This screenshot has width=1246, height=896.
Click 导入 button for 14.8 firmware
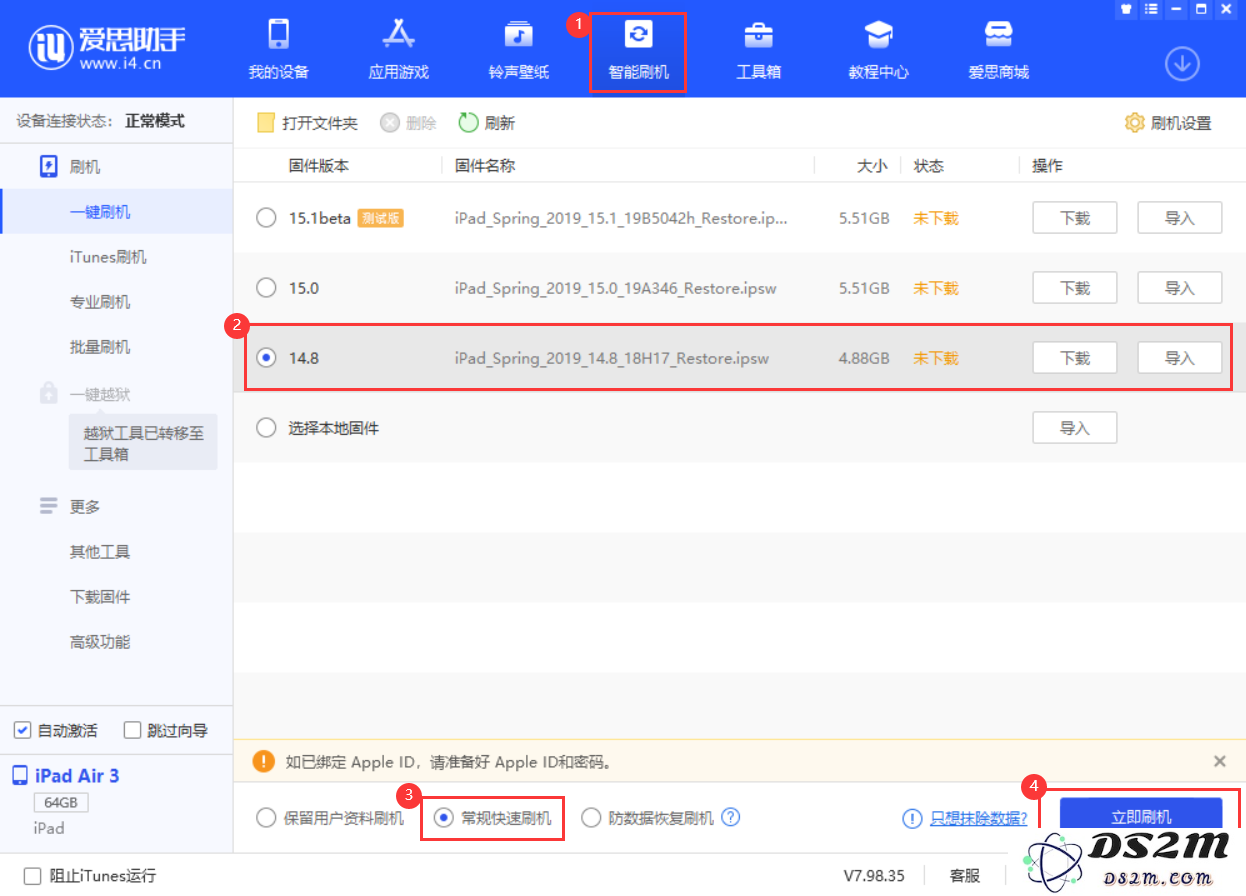(1180, 358)
